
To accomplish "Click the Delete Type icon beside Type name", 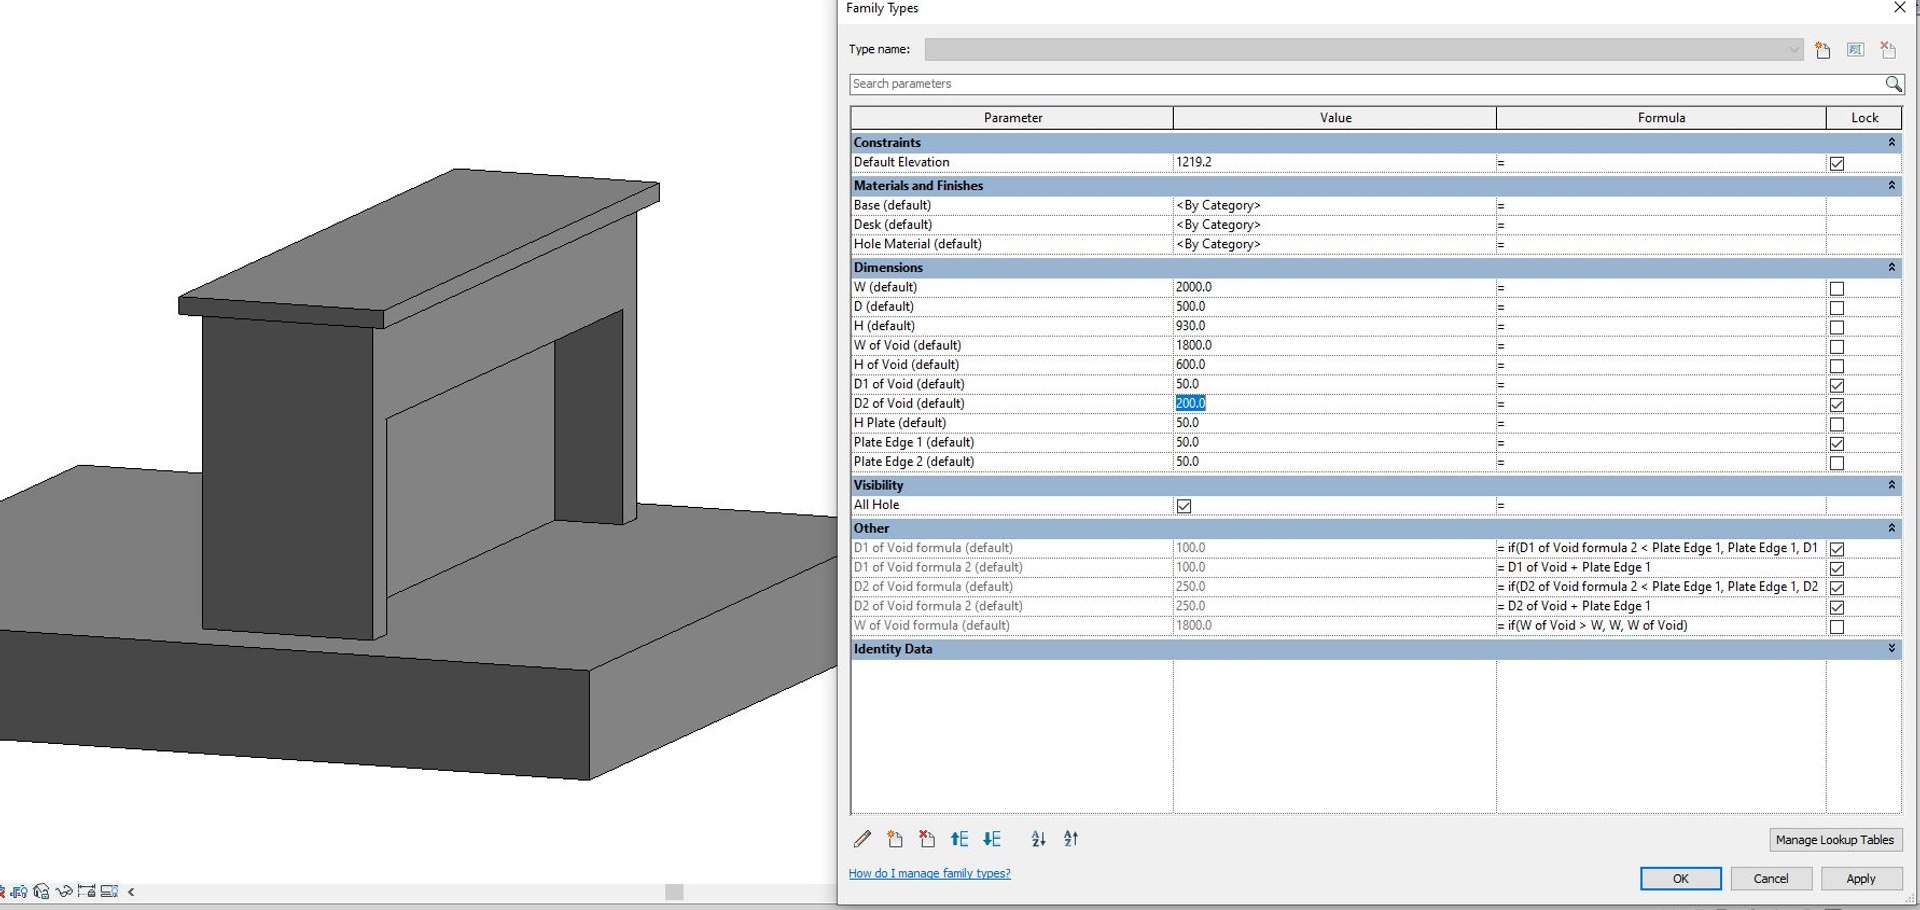I will point(1888,50).
